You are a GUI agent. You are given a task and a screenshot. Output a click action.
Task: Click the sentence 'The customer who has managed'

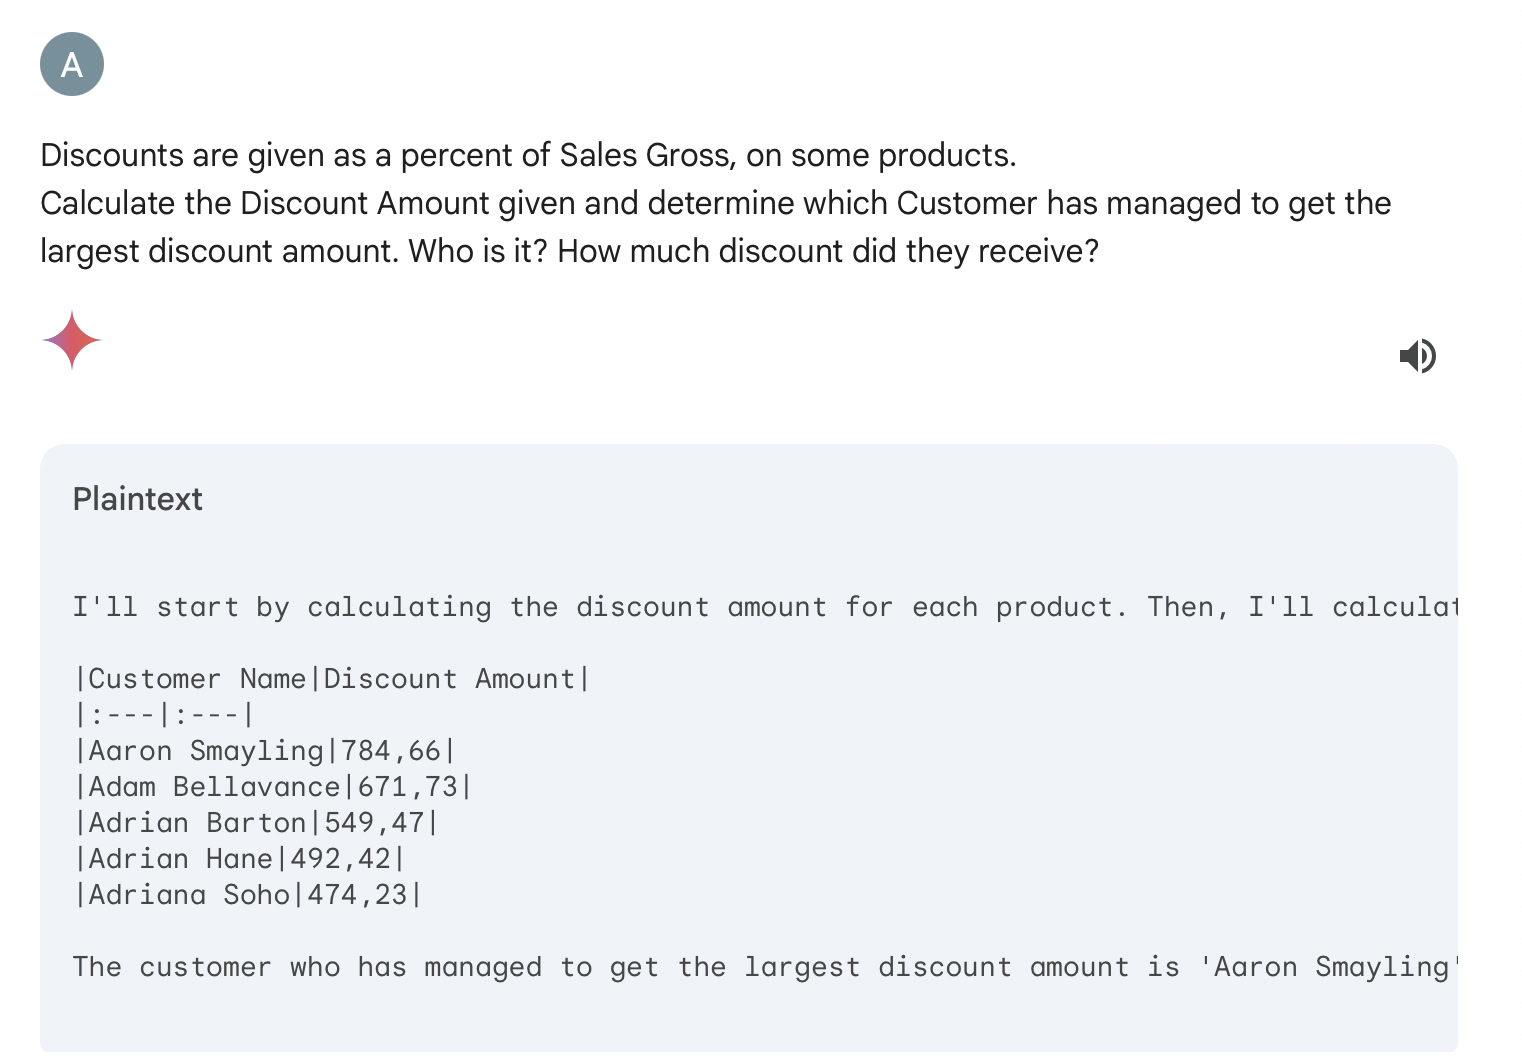point(765,967)
